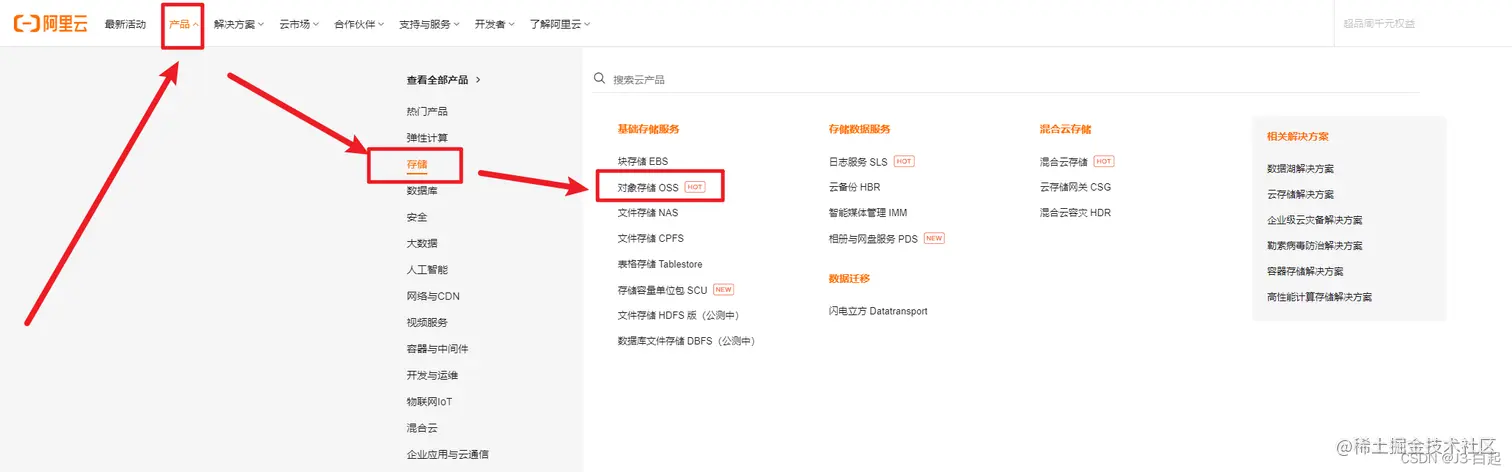Expand the 支持与服务 dropdown
The width and height of the screenshot is (1512, 472).
tap(429, 24)
